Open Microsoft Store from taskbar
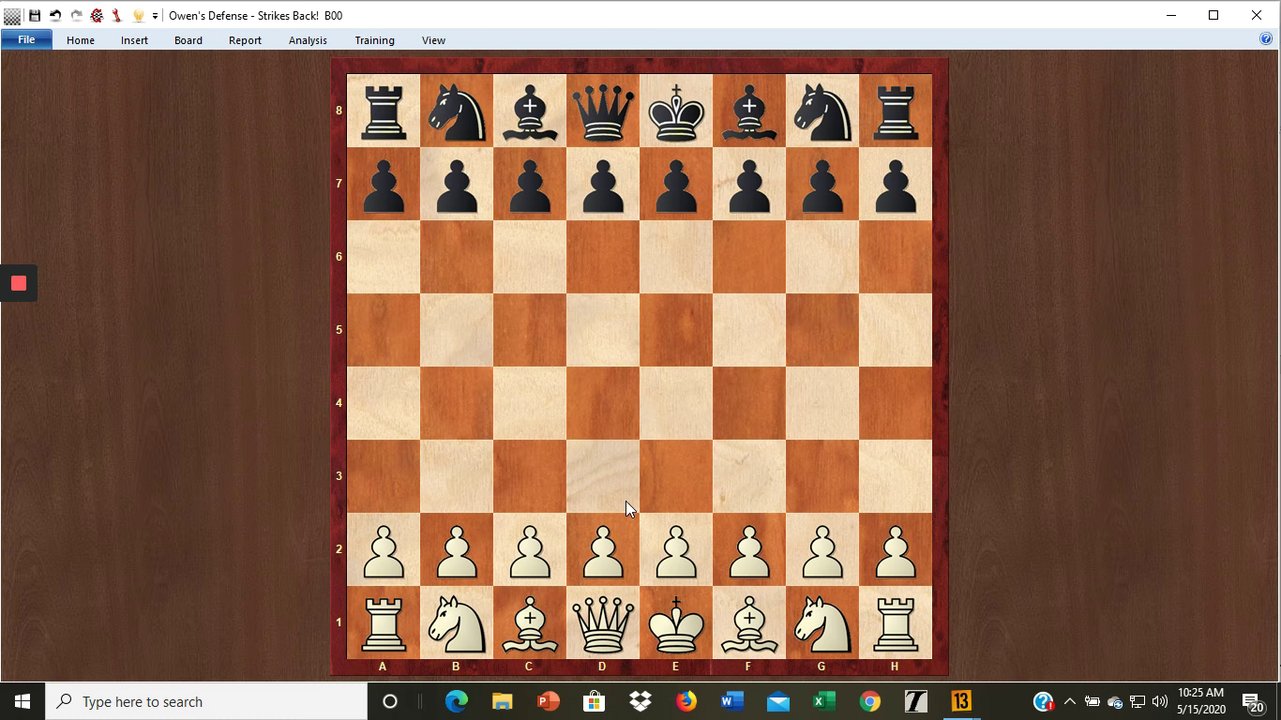The height and width of the screenshot is (720, 1281). (594, 701)
